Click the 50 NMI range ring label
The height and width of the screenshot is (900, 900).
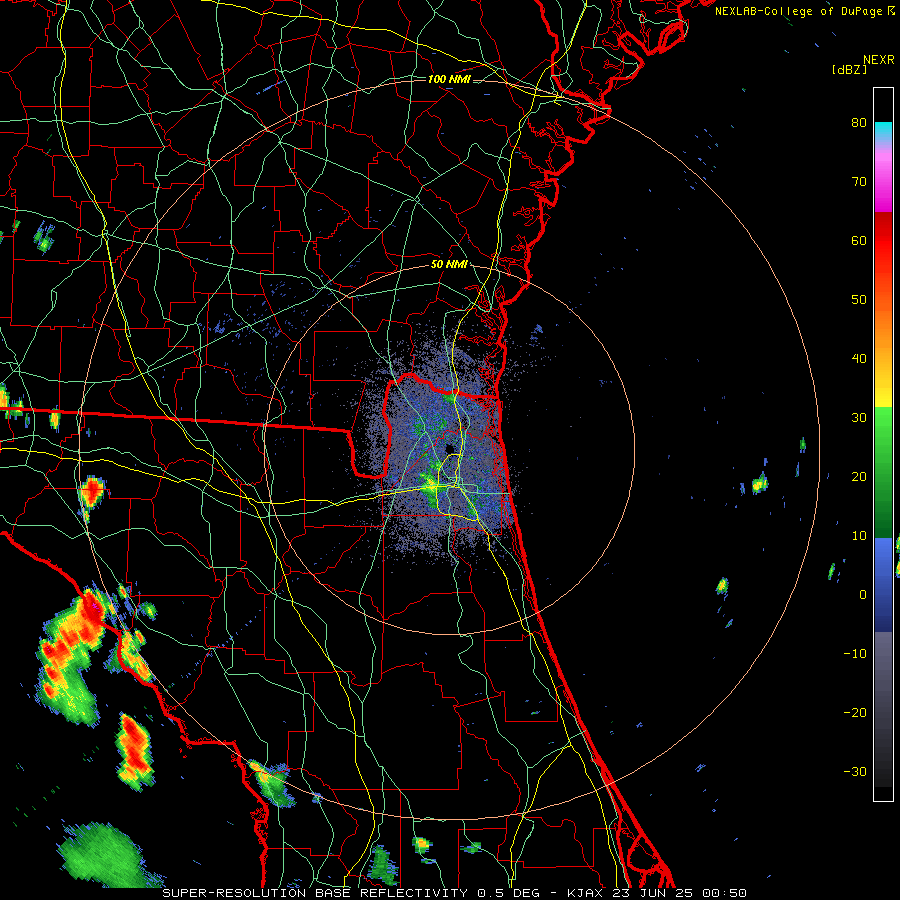coord(449,265)
